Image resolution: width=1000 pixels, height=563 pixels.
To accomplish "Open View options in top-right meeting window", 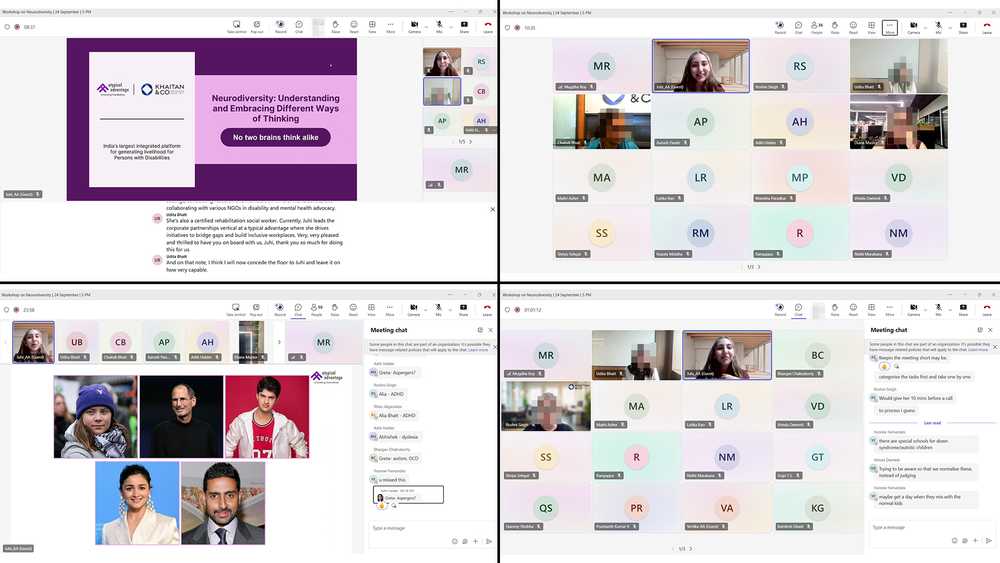I will [x=871, y=27].
